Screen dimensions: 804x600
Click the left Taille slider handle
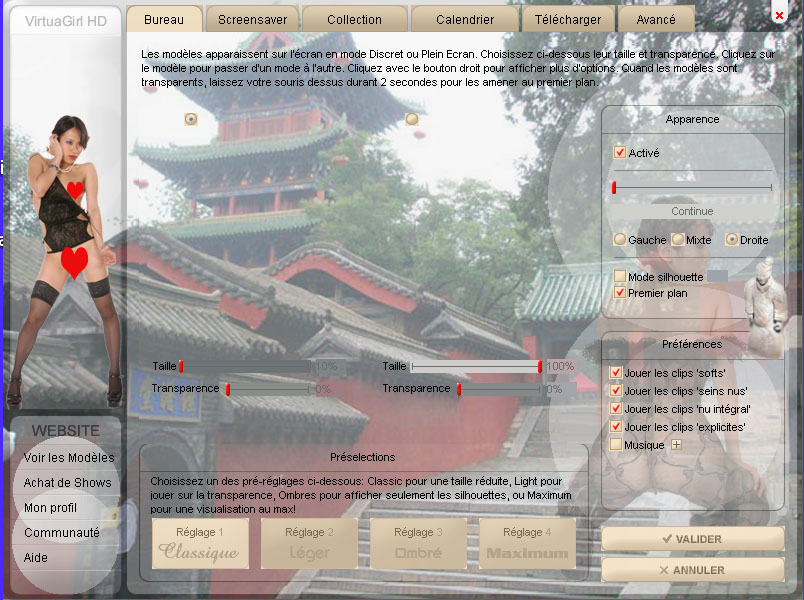181,366
